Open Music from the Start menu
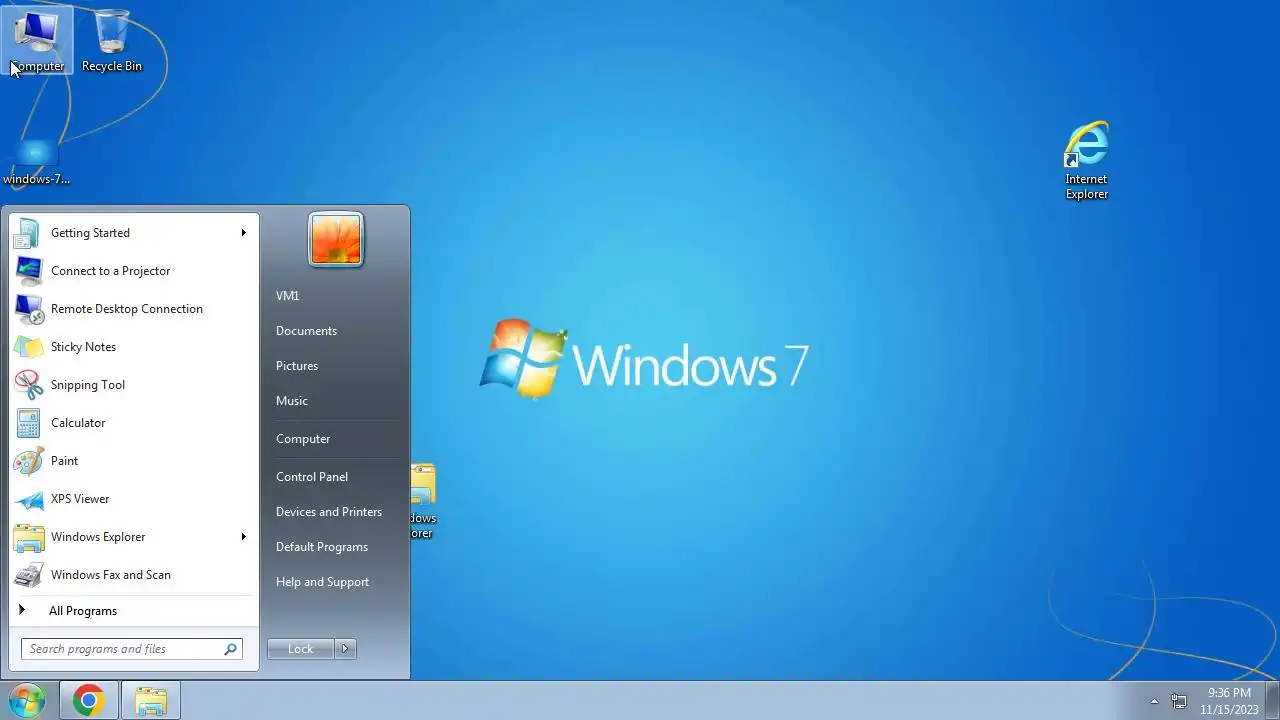1280x720 pixels. pyautogui.click(x=292, y=401)
